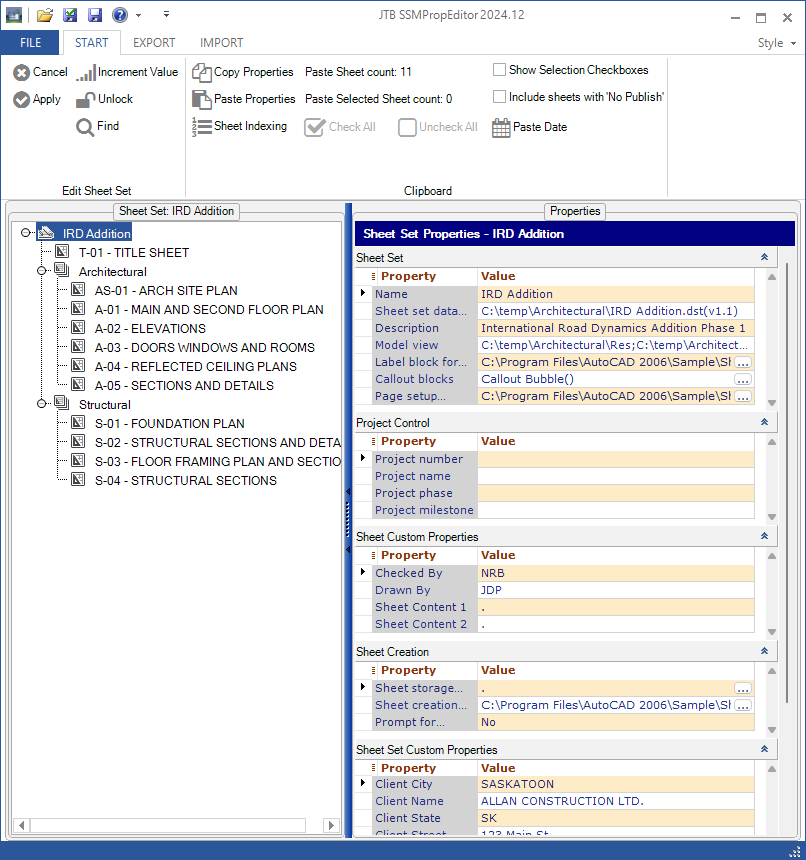Open Sheet Indexing tool
This screenshot has height=860, width=806.
pyautogui.click(x=201, y=126)
